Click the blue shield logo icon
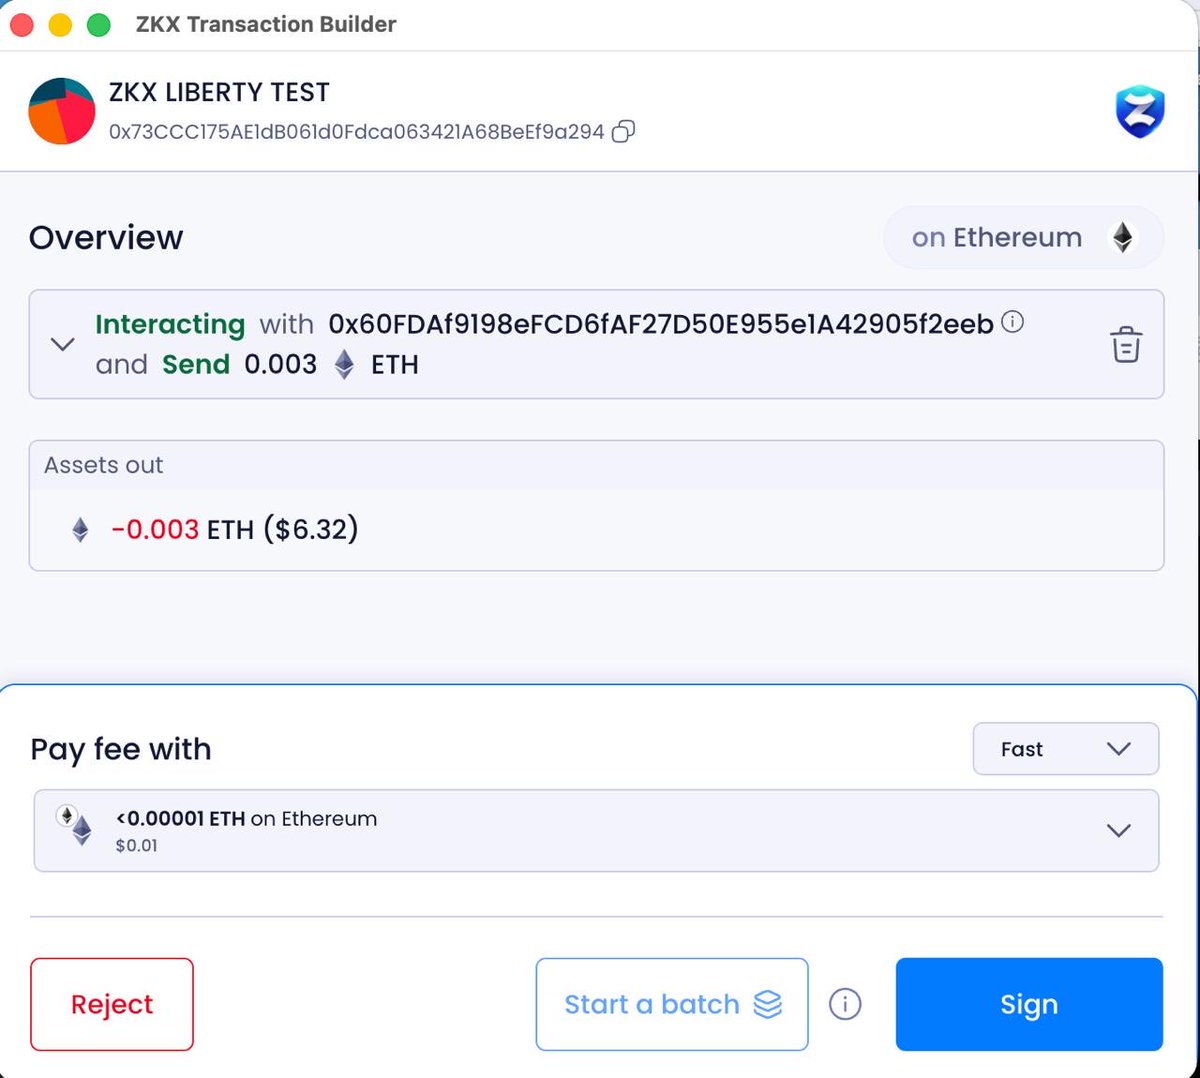 [x=1140, y=111]
